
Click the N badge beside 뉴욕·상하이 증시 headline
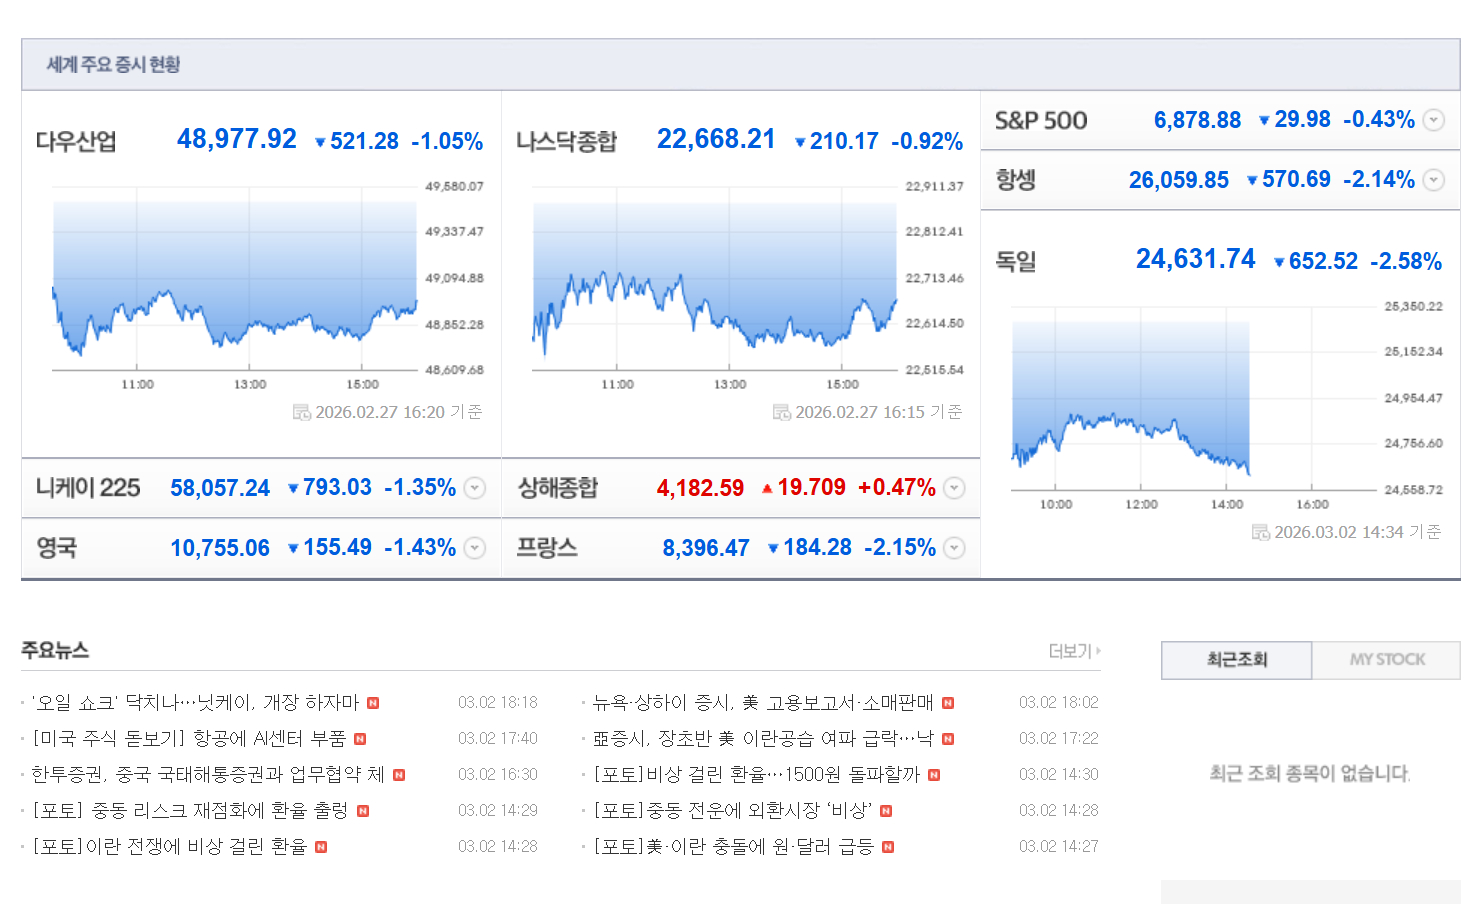coord(948,703)
